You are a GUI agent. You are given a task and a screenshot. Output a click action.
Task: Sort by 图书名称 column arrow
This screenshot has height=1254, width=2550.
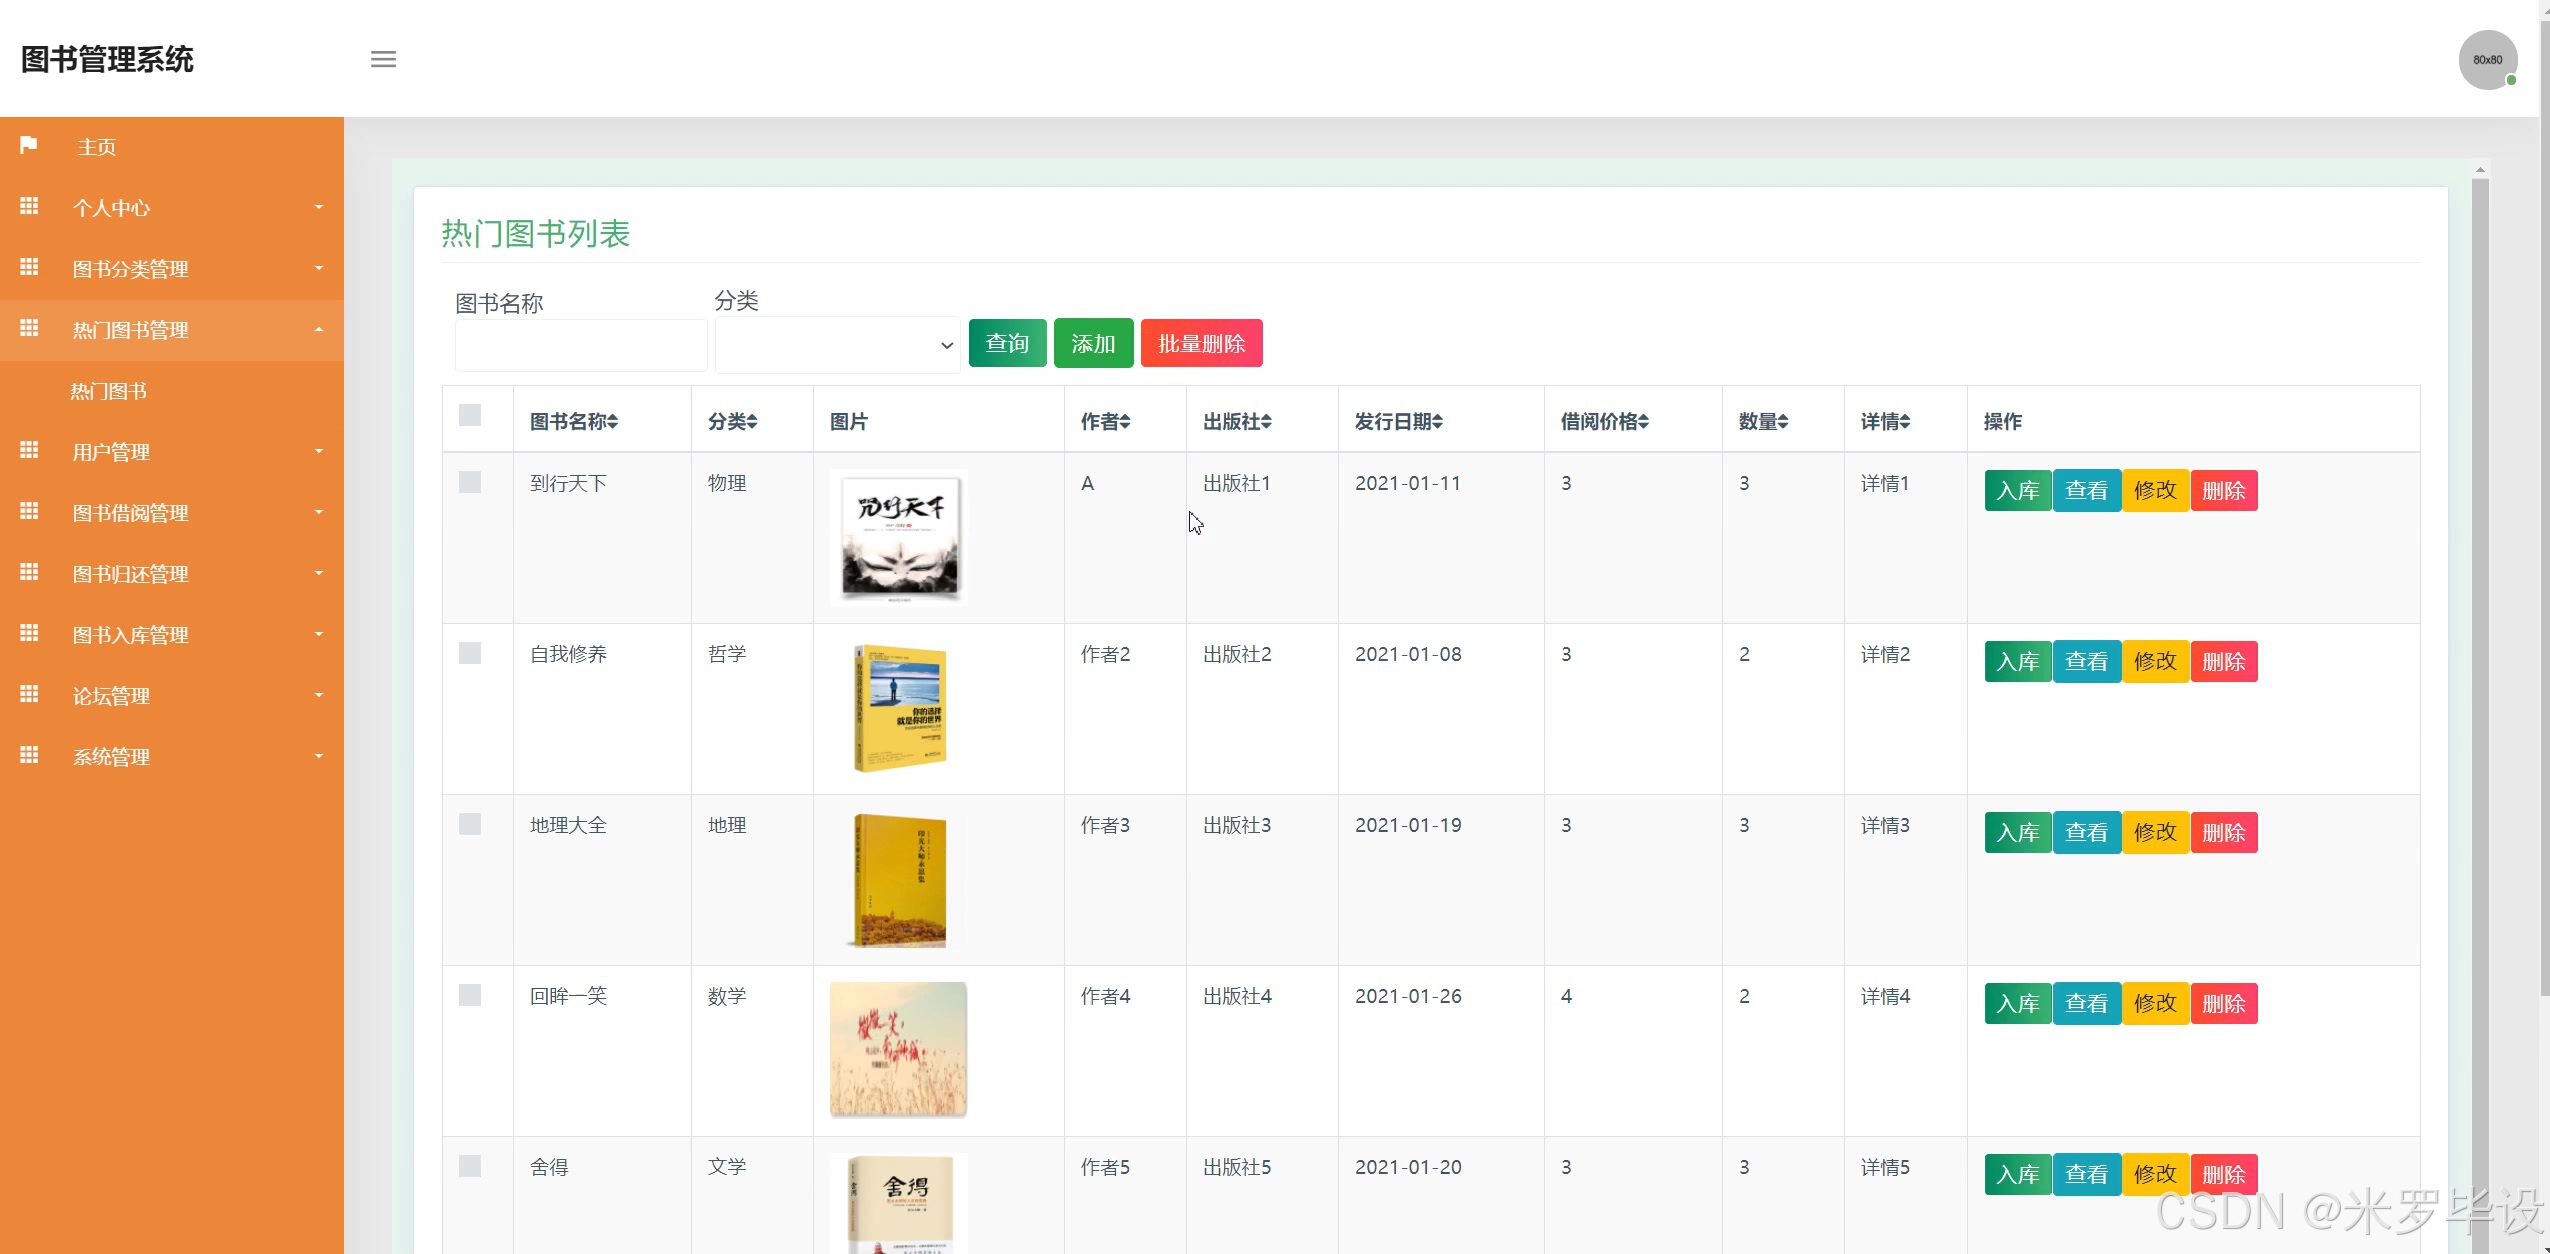[612, 422]
